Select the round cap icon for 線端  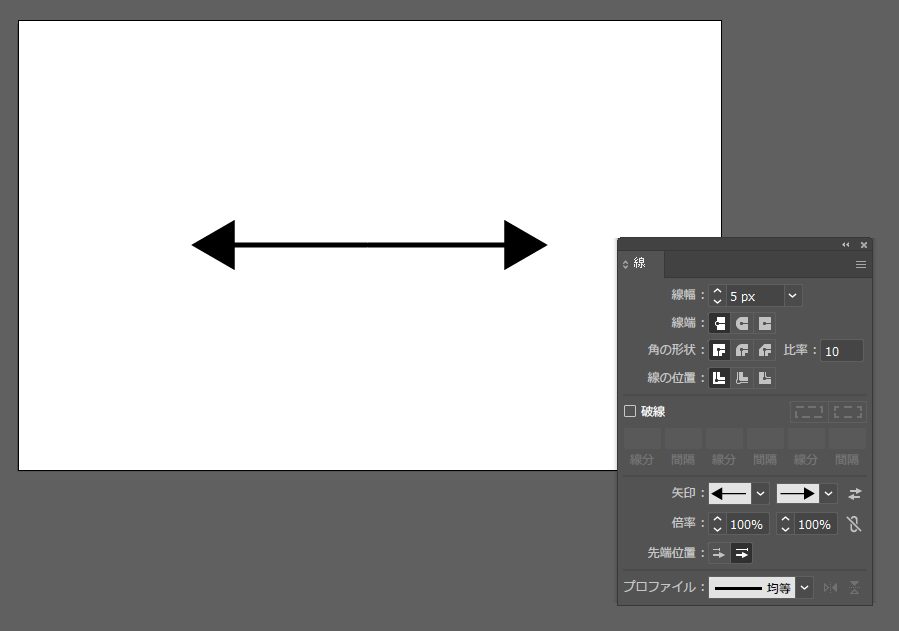coord(742,323)
